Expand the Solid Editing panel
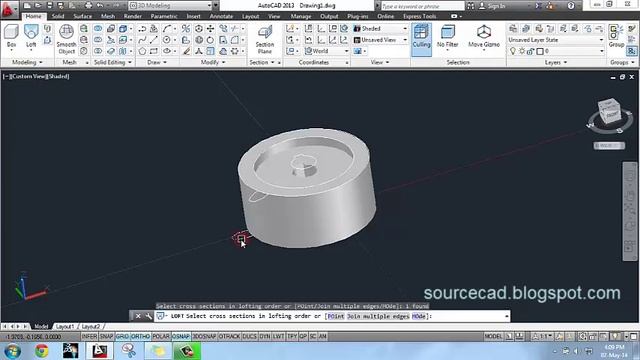The width and height of the screenshot is (640, 360). pos(113,62)
